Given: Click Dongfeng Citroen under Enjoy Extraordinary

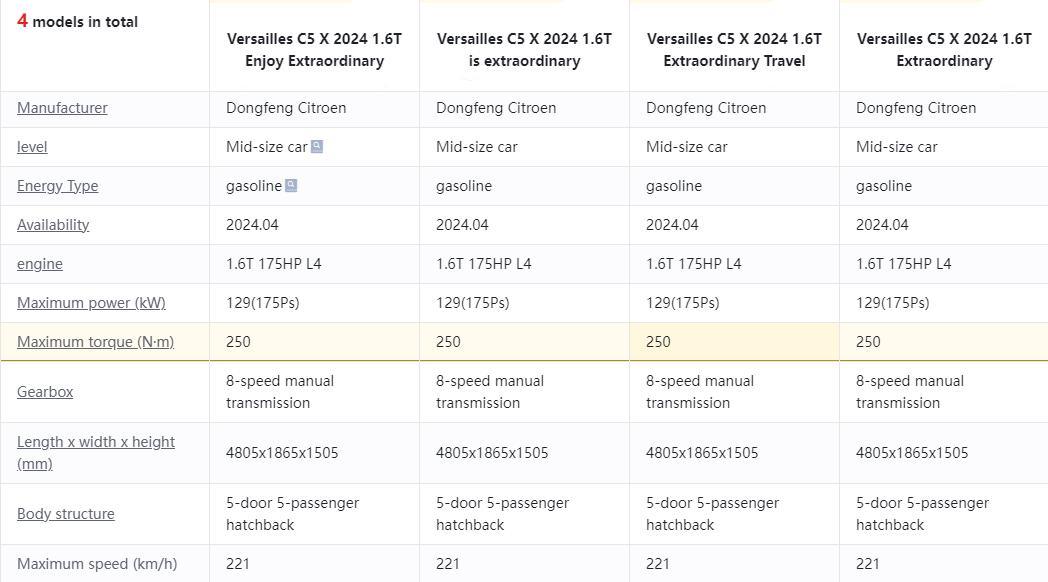Looking at the screenshot, I should [x=286, y=108].
